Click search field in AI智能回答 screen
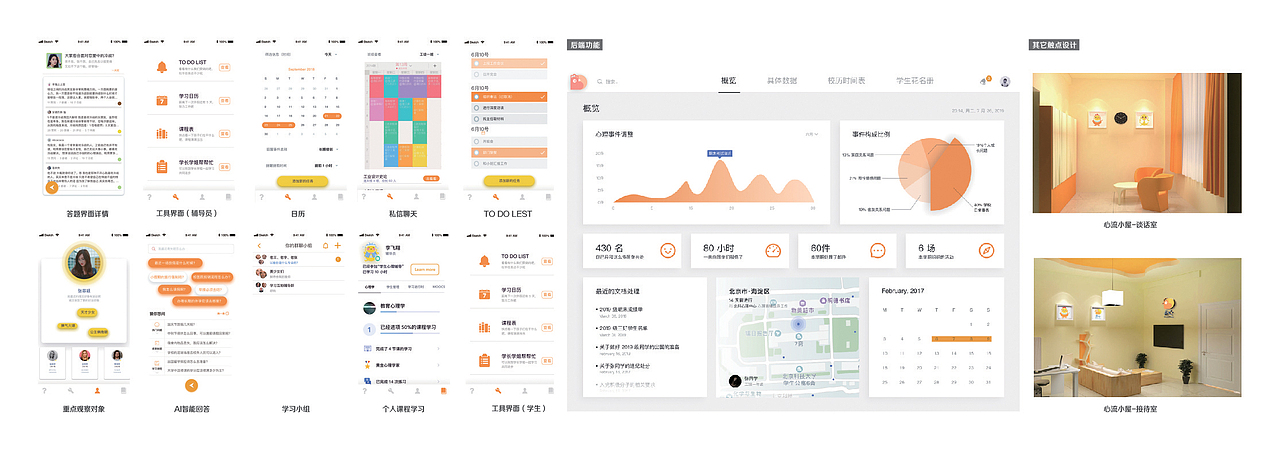Screen dimensions: 1280x450 click(x=192, y=248)
